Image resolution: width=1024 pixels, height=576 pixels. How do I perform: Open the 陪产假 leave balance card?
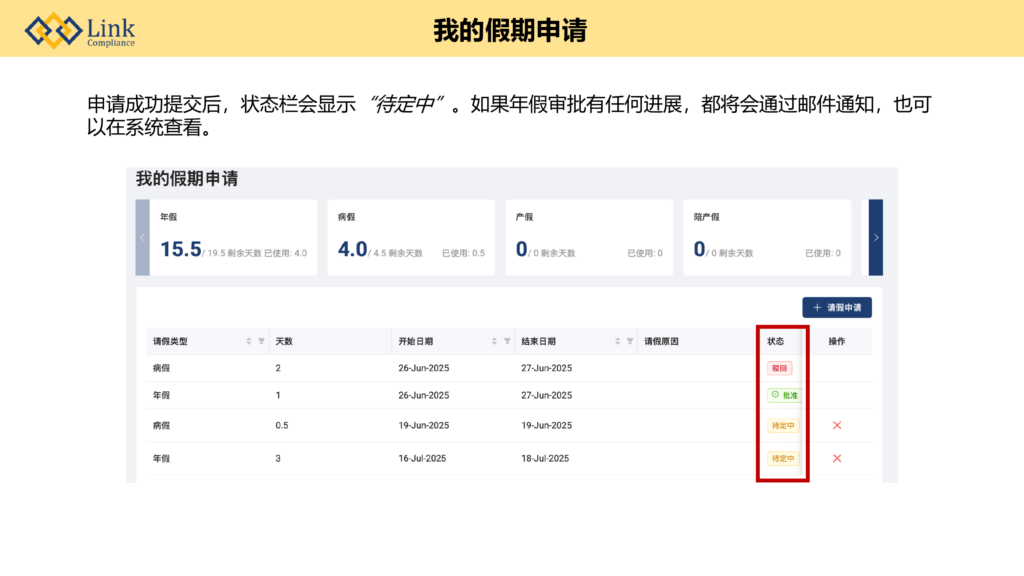click(766, 237)
